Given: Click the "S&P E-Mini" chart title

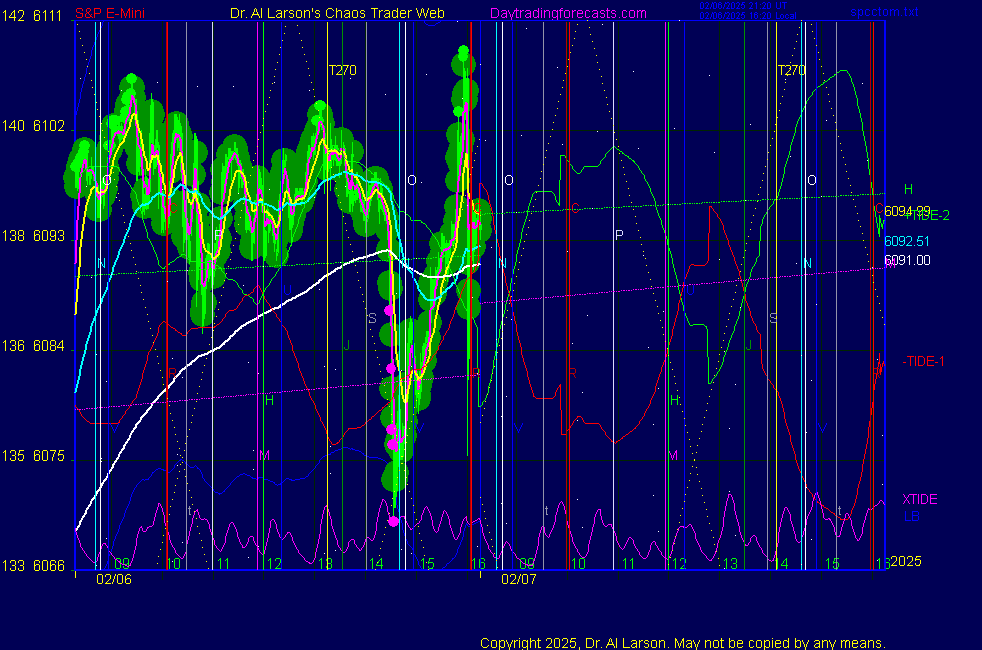Looking at the screenshot, I should click(110, 13).
